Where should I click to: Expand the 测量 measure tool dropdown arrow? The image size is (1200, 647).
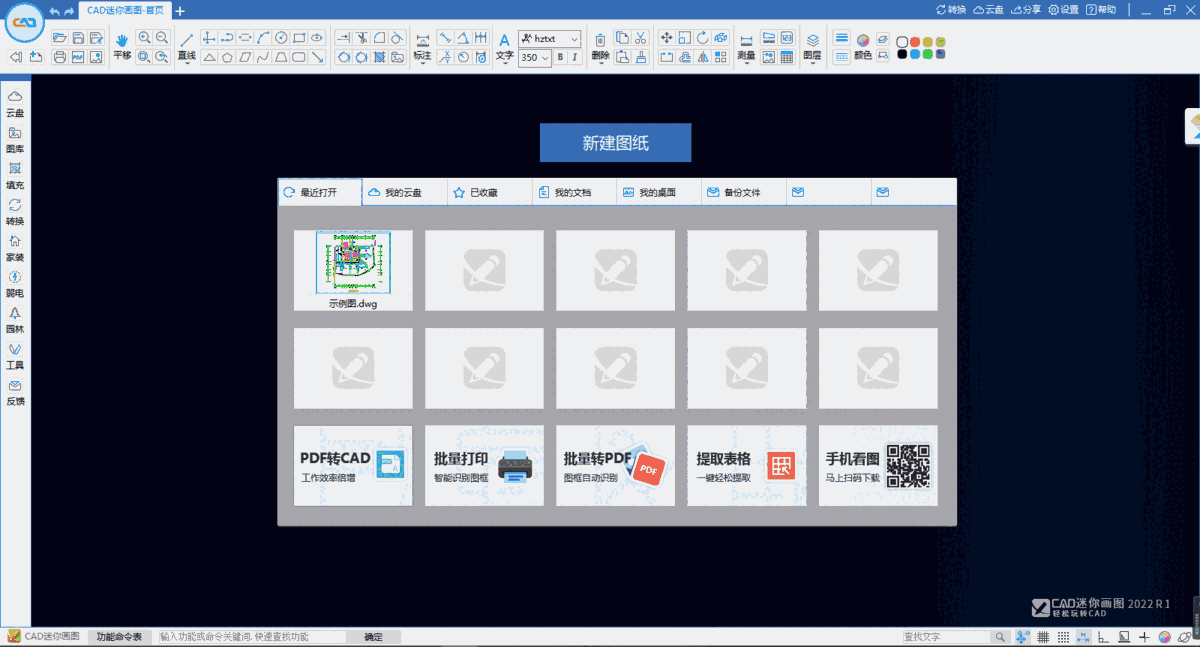click(745, 64)
